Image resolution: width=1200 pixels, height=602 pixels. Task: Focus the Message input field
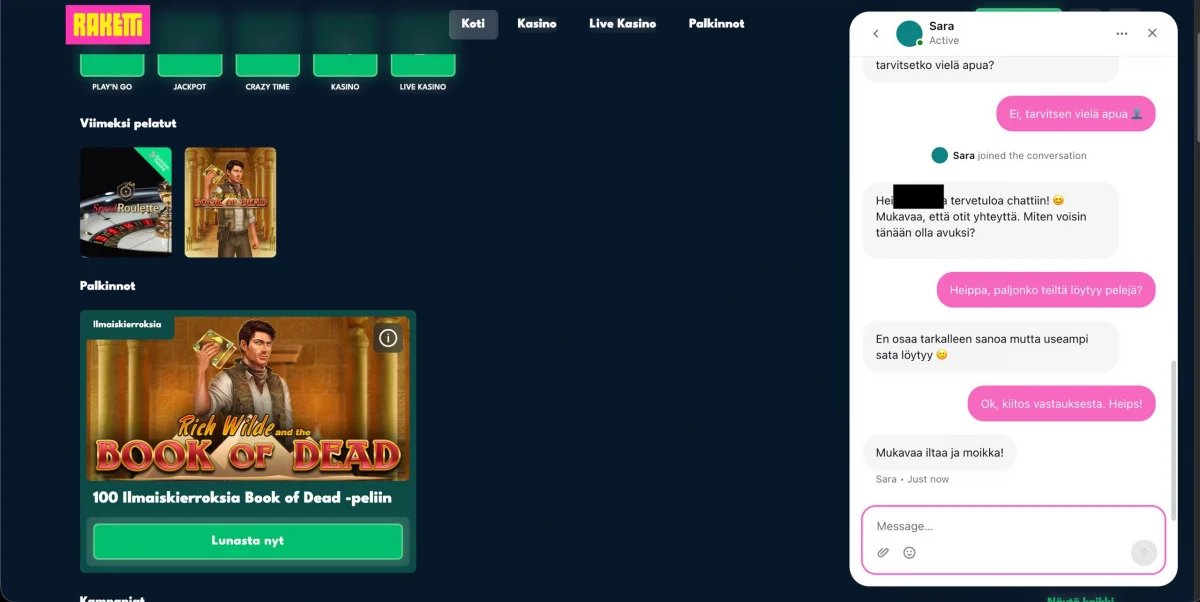[1013, 526]
